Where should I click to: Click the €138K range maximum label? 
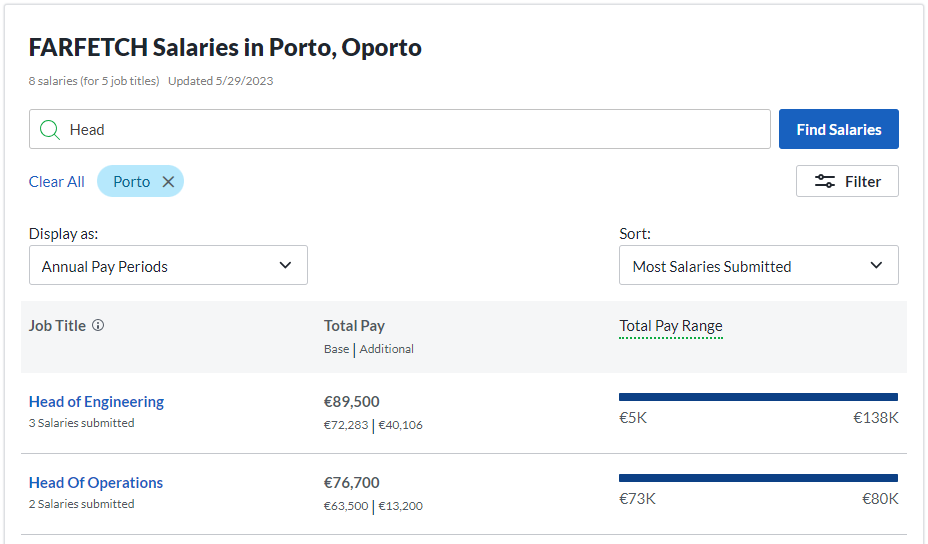tap(876, 418)
